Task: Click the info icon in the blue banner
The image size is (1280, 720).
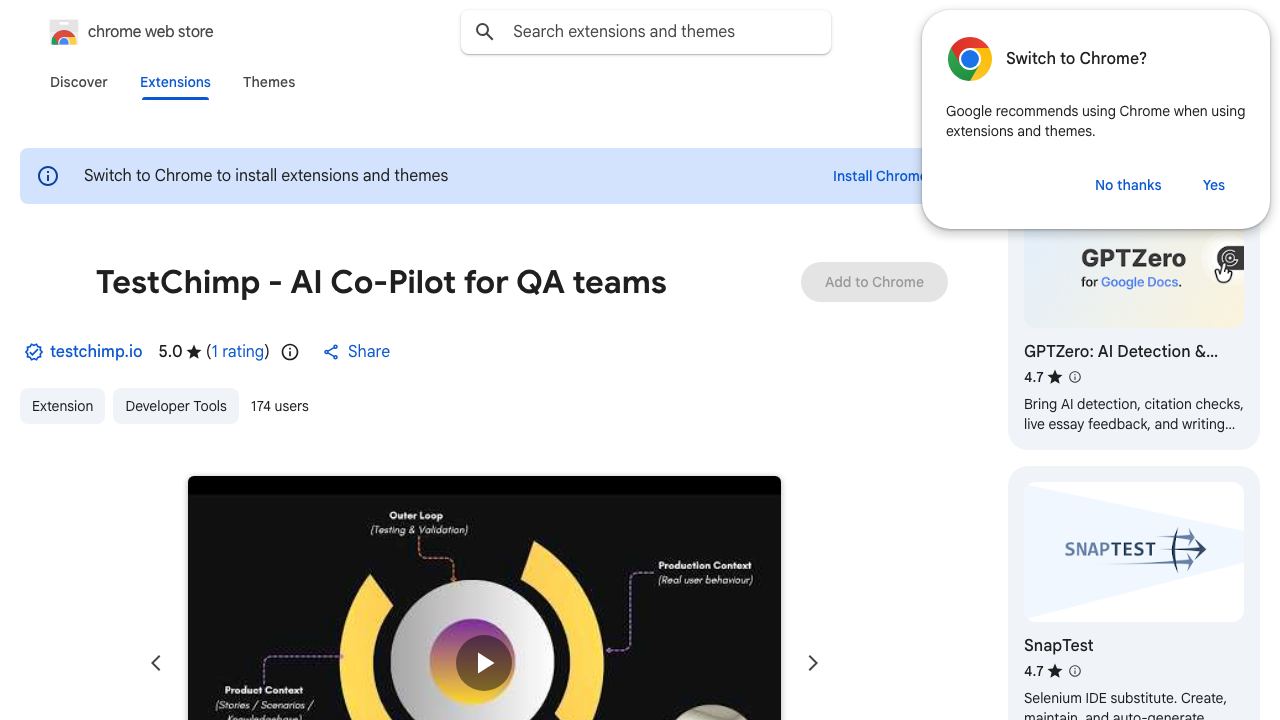Action: coord(48,176)
